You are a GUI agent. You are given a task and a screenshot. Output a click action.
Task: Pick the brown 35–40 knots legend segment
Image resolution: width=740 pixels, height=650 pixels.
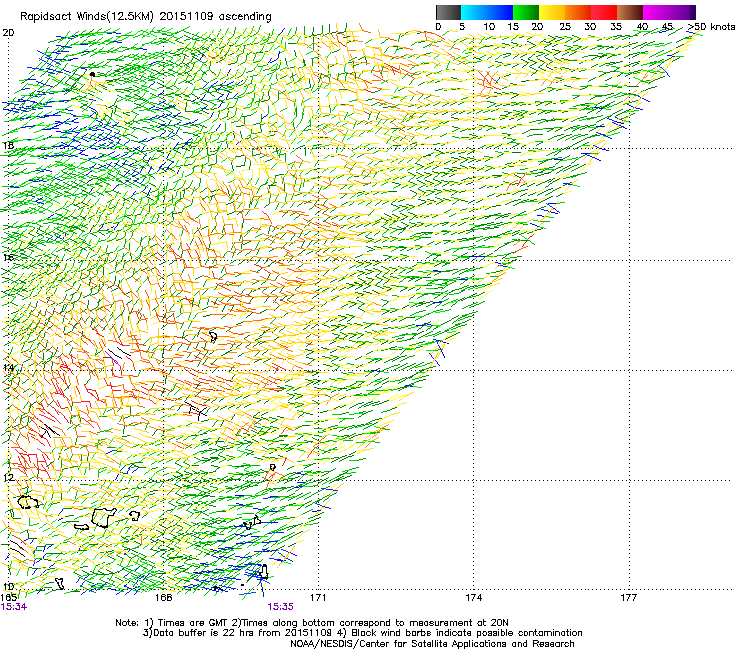coord(630,12)
